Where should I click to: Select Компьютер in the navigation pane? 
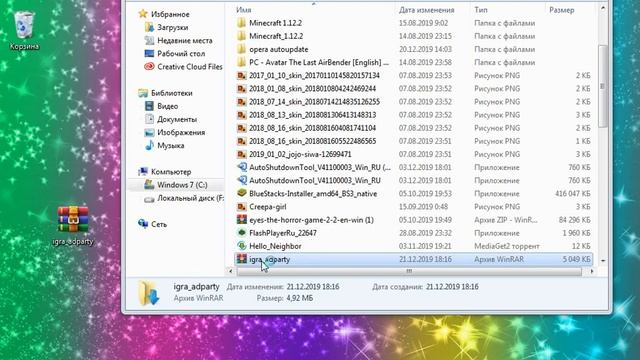(171, 172)
